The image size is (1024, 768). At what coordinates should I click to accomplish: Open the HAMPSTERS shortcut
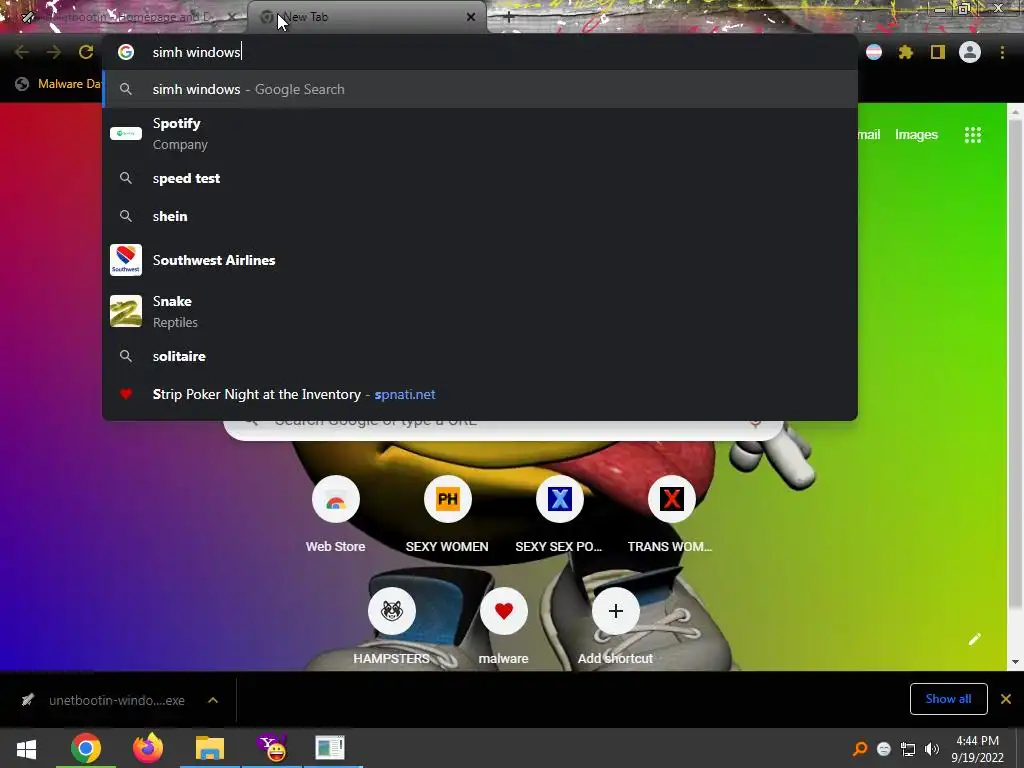392,626
